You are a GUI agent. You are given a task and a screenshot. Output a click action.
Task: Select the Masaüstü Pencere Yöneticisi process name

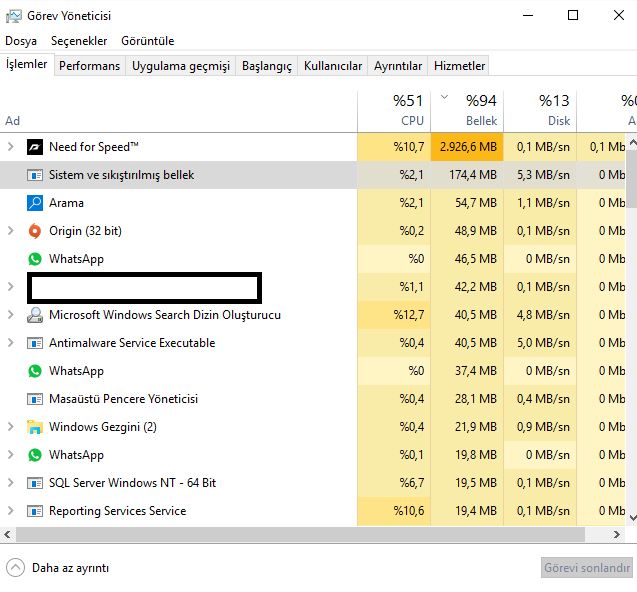pos(124,399)
